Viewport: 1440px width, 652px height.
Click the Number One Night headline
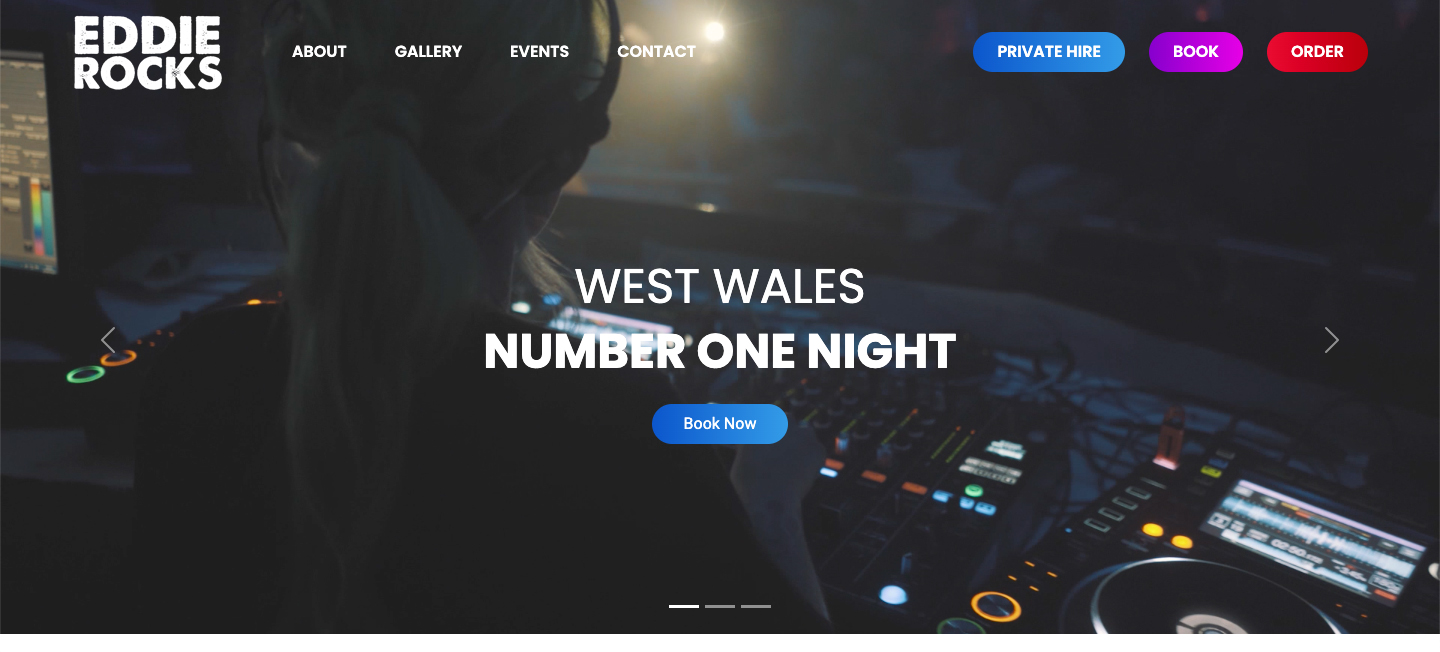[720, 352]
